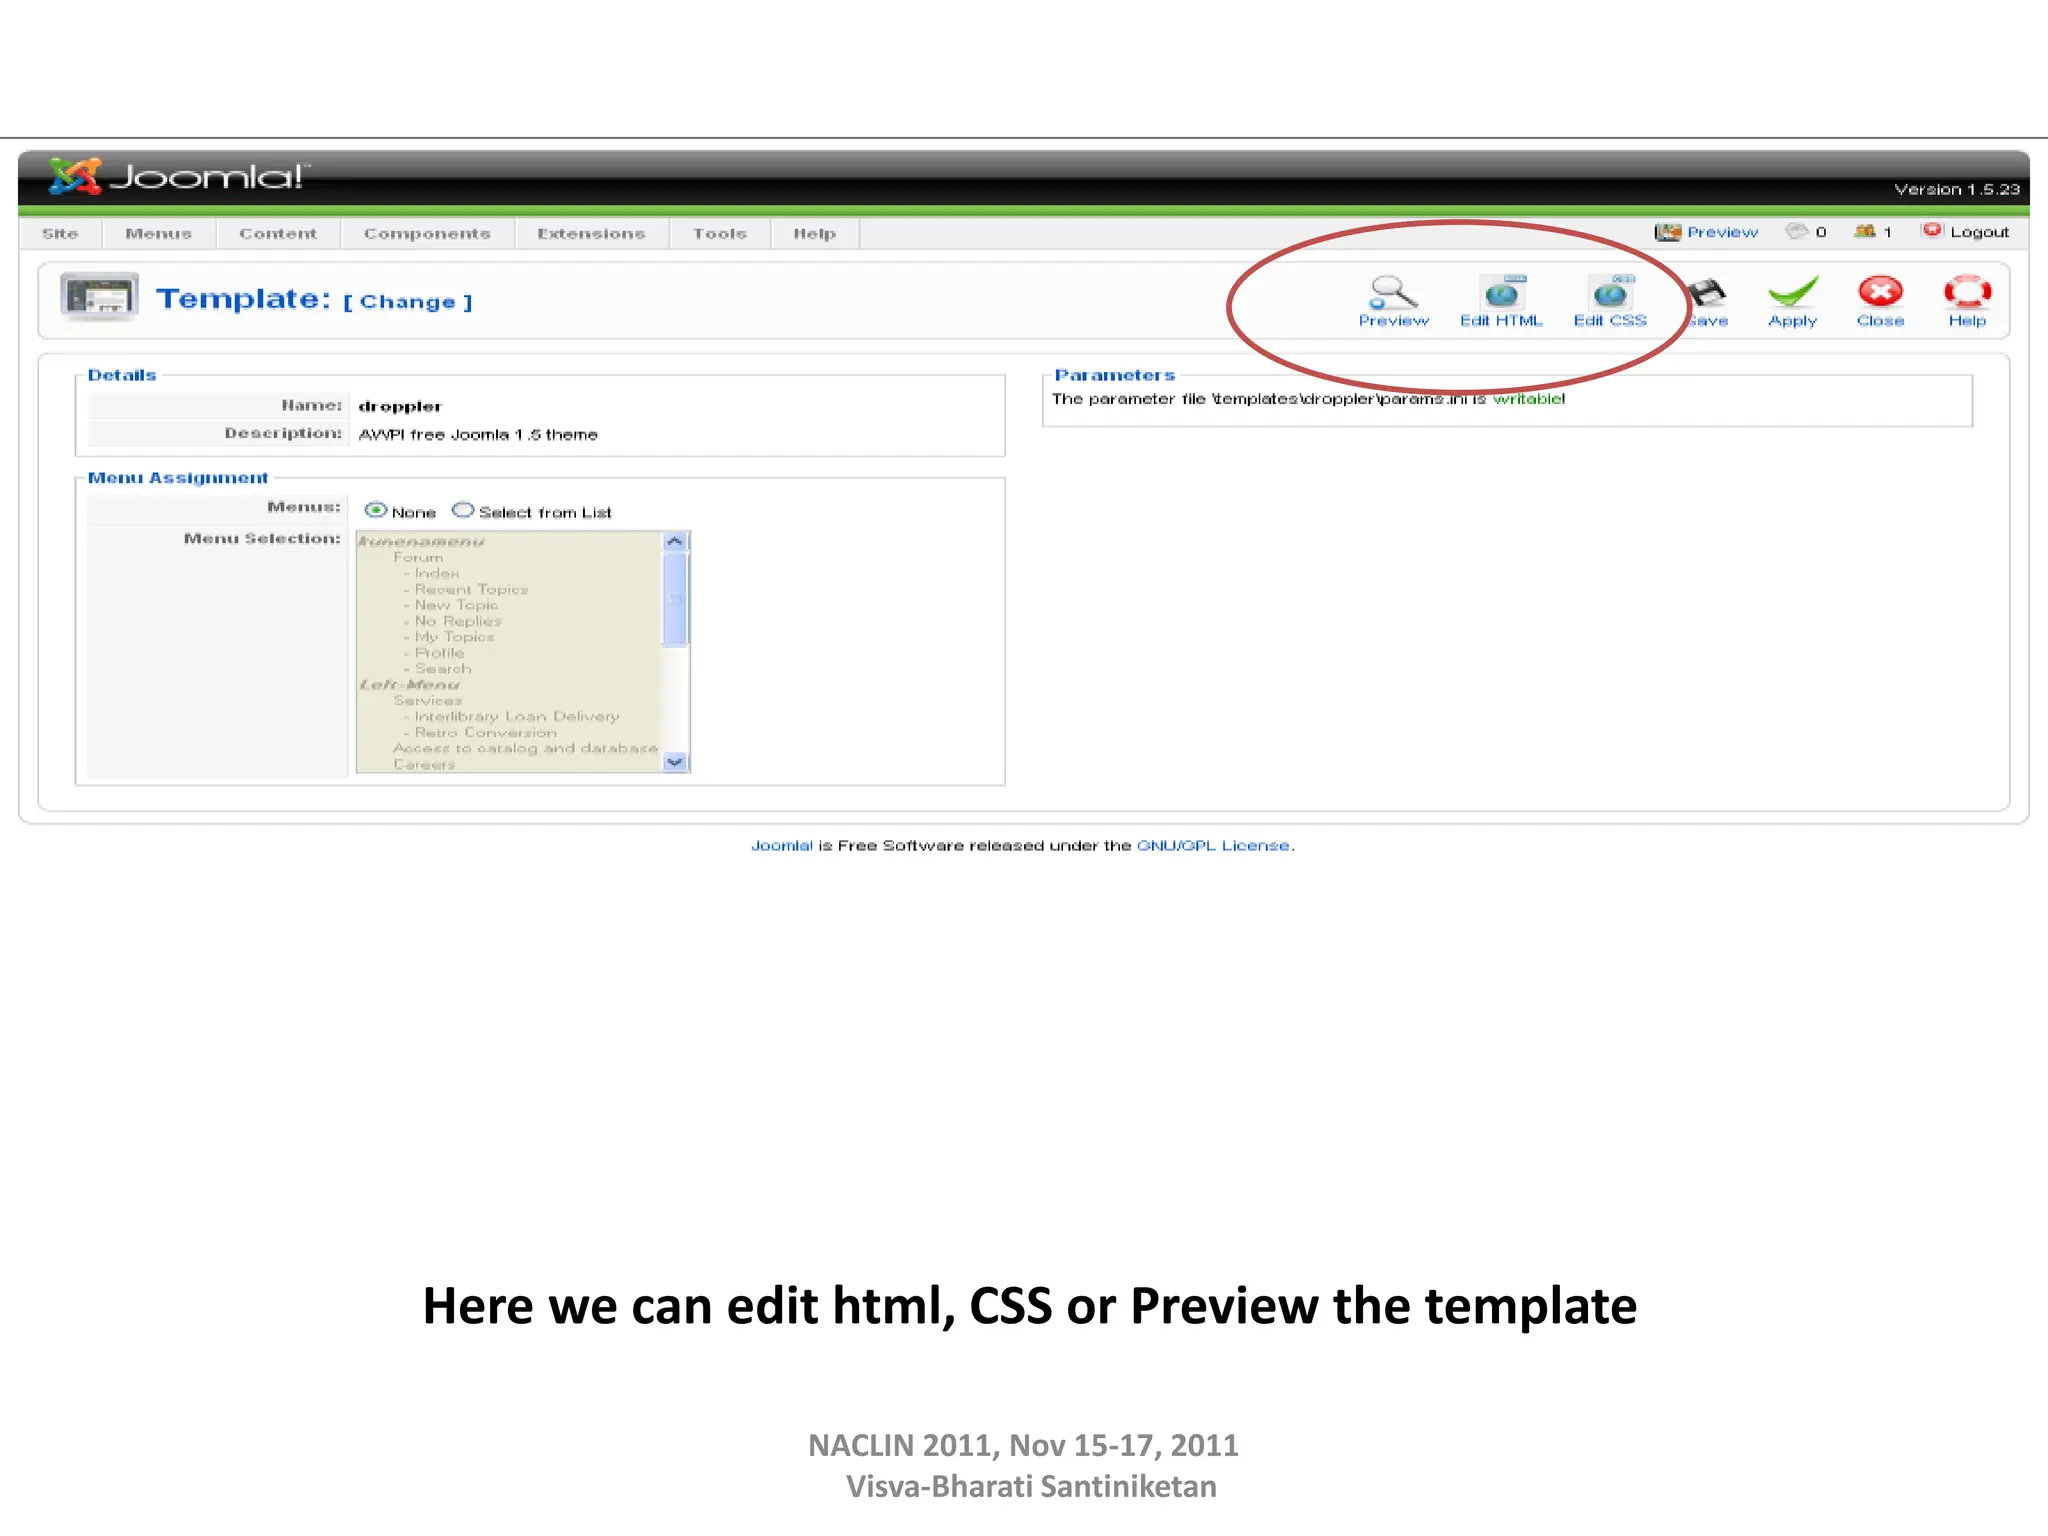Viewport: 2048px width, 1536px height.
Task: Select '- No Replies' entry
Action: tap(452, 622)
